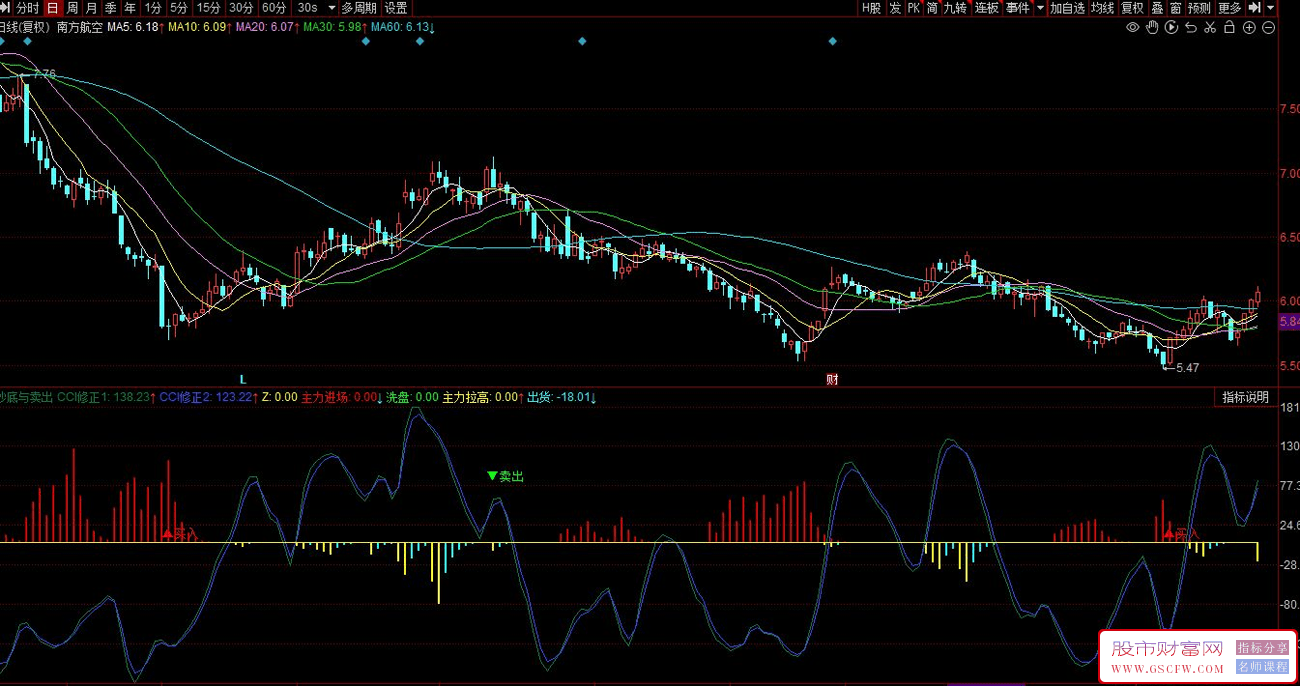This screenshot has width=1300, height=686.
Task: Click the 买入 buy signal near right side
Action: (x=1181, y=534)
